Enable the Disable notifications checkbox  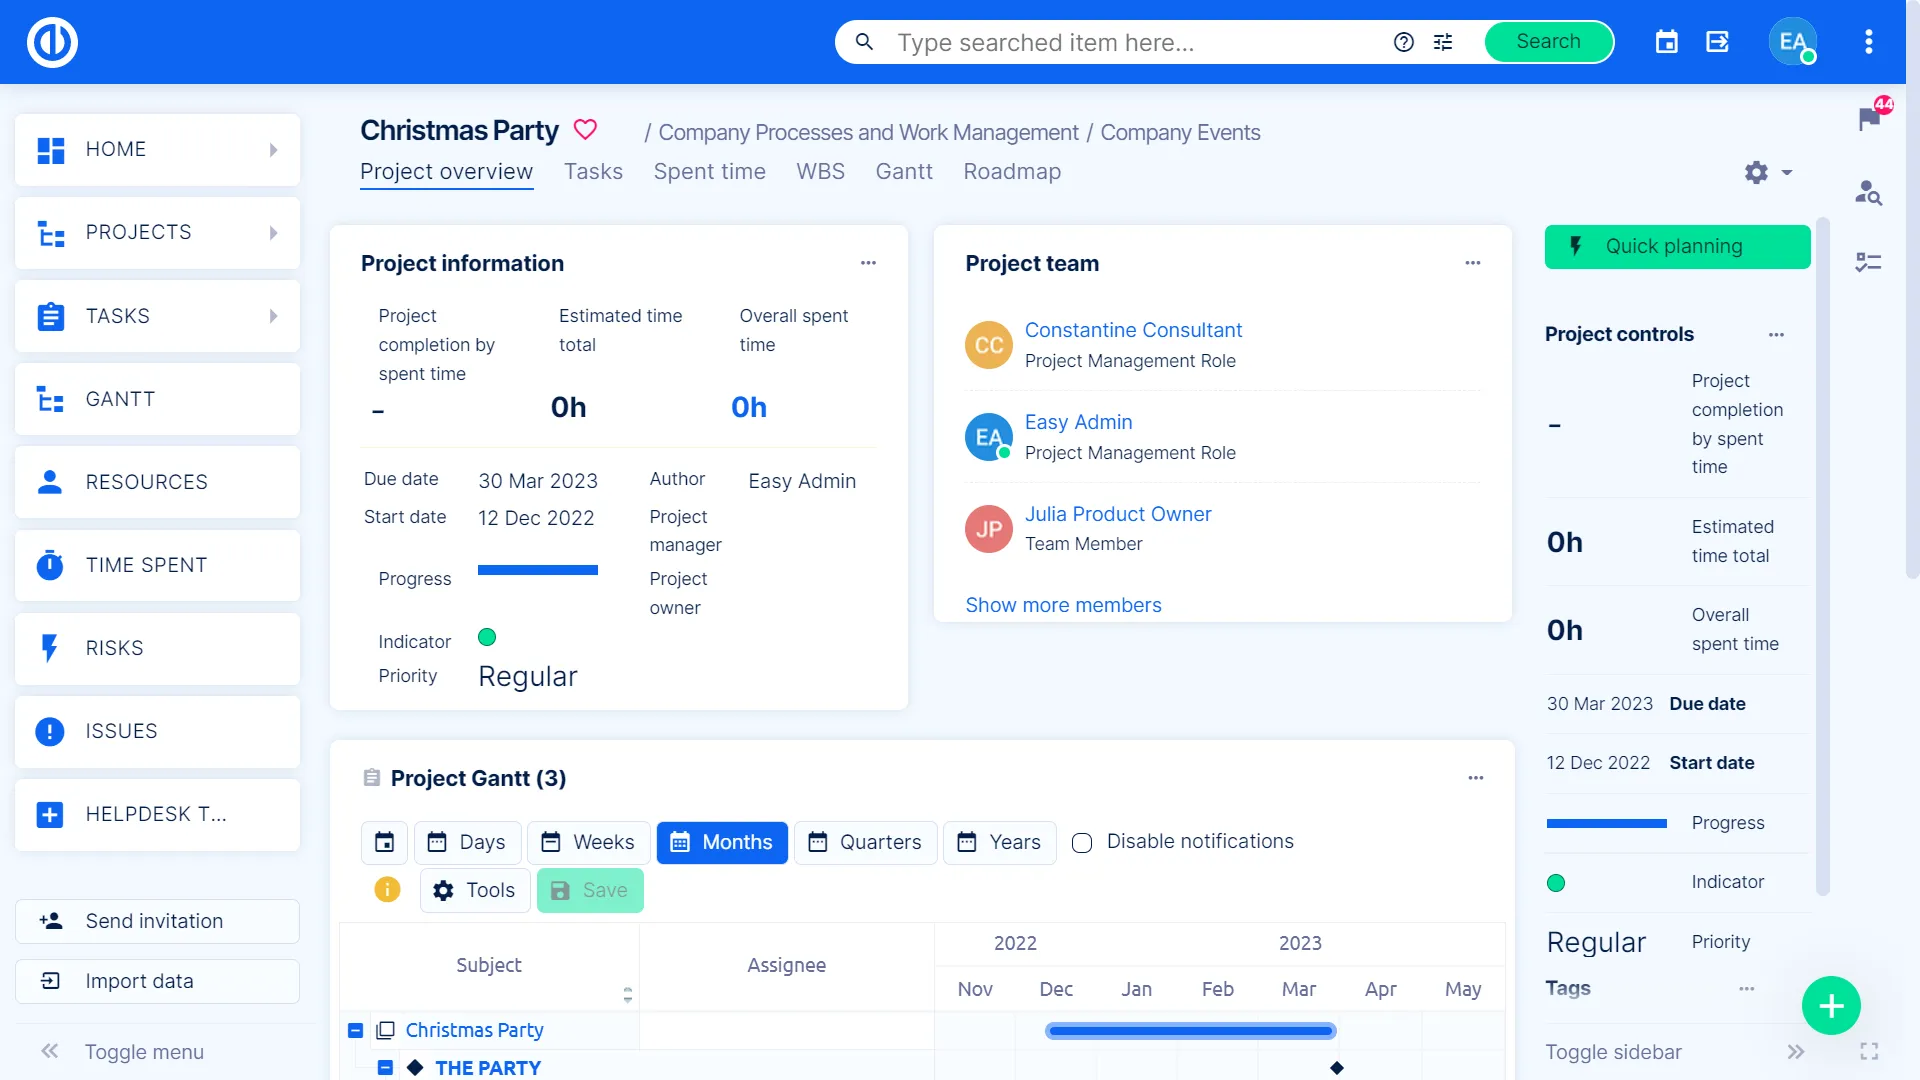point(1082,843)
